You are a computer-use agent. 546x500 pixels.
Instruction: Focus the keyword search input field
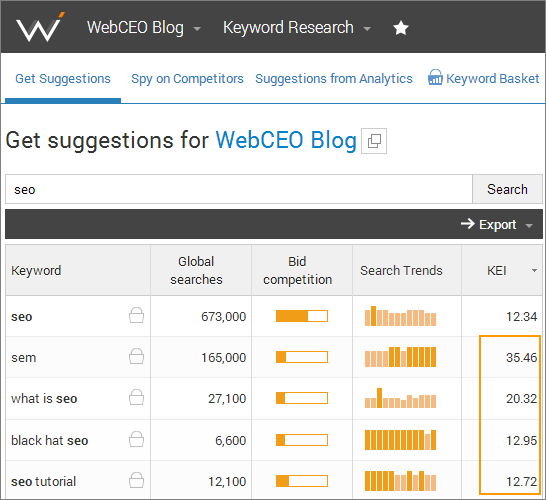(x=239, y=189)
